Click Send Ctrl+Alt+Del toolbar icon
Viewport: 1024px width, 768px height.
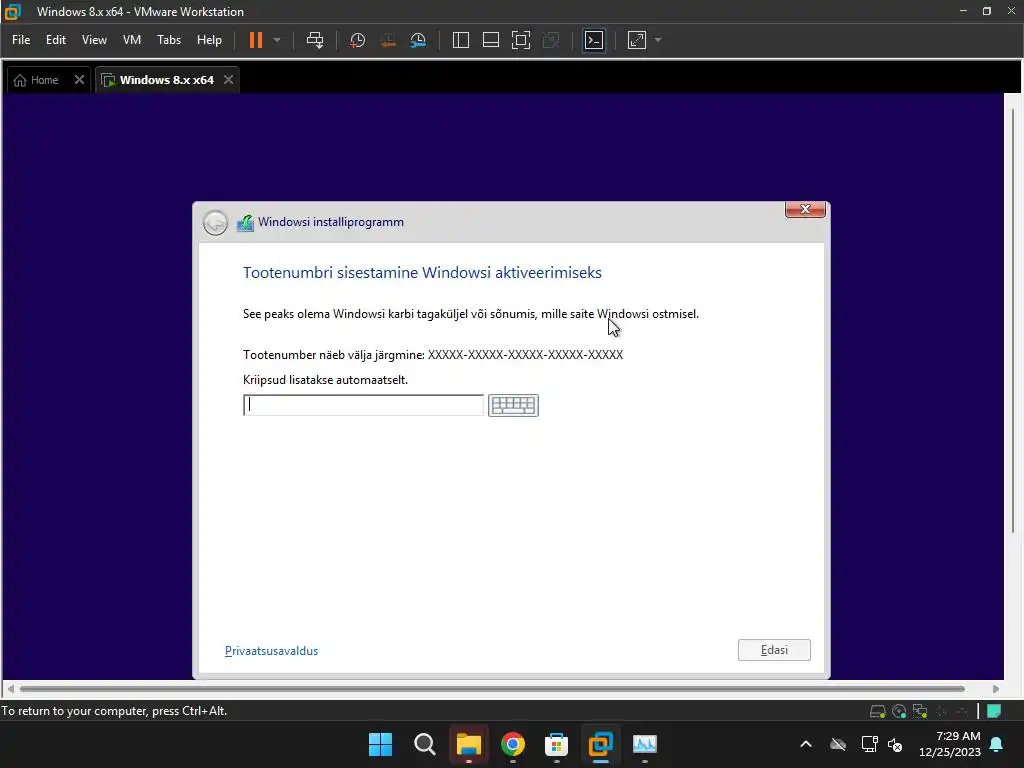(x=315, y=40)
